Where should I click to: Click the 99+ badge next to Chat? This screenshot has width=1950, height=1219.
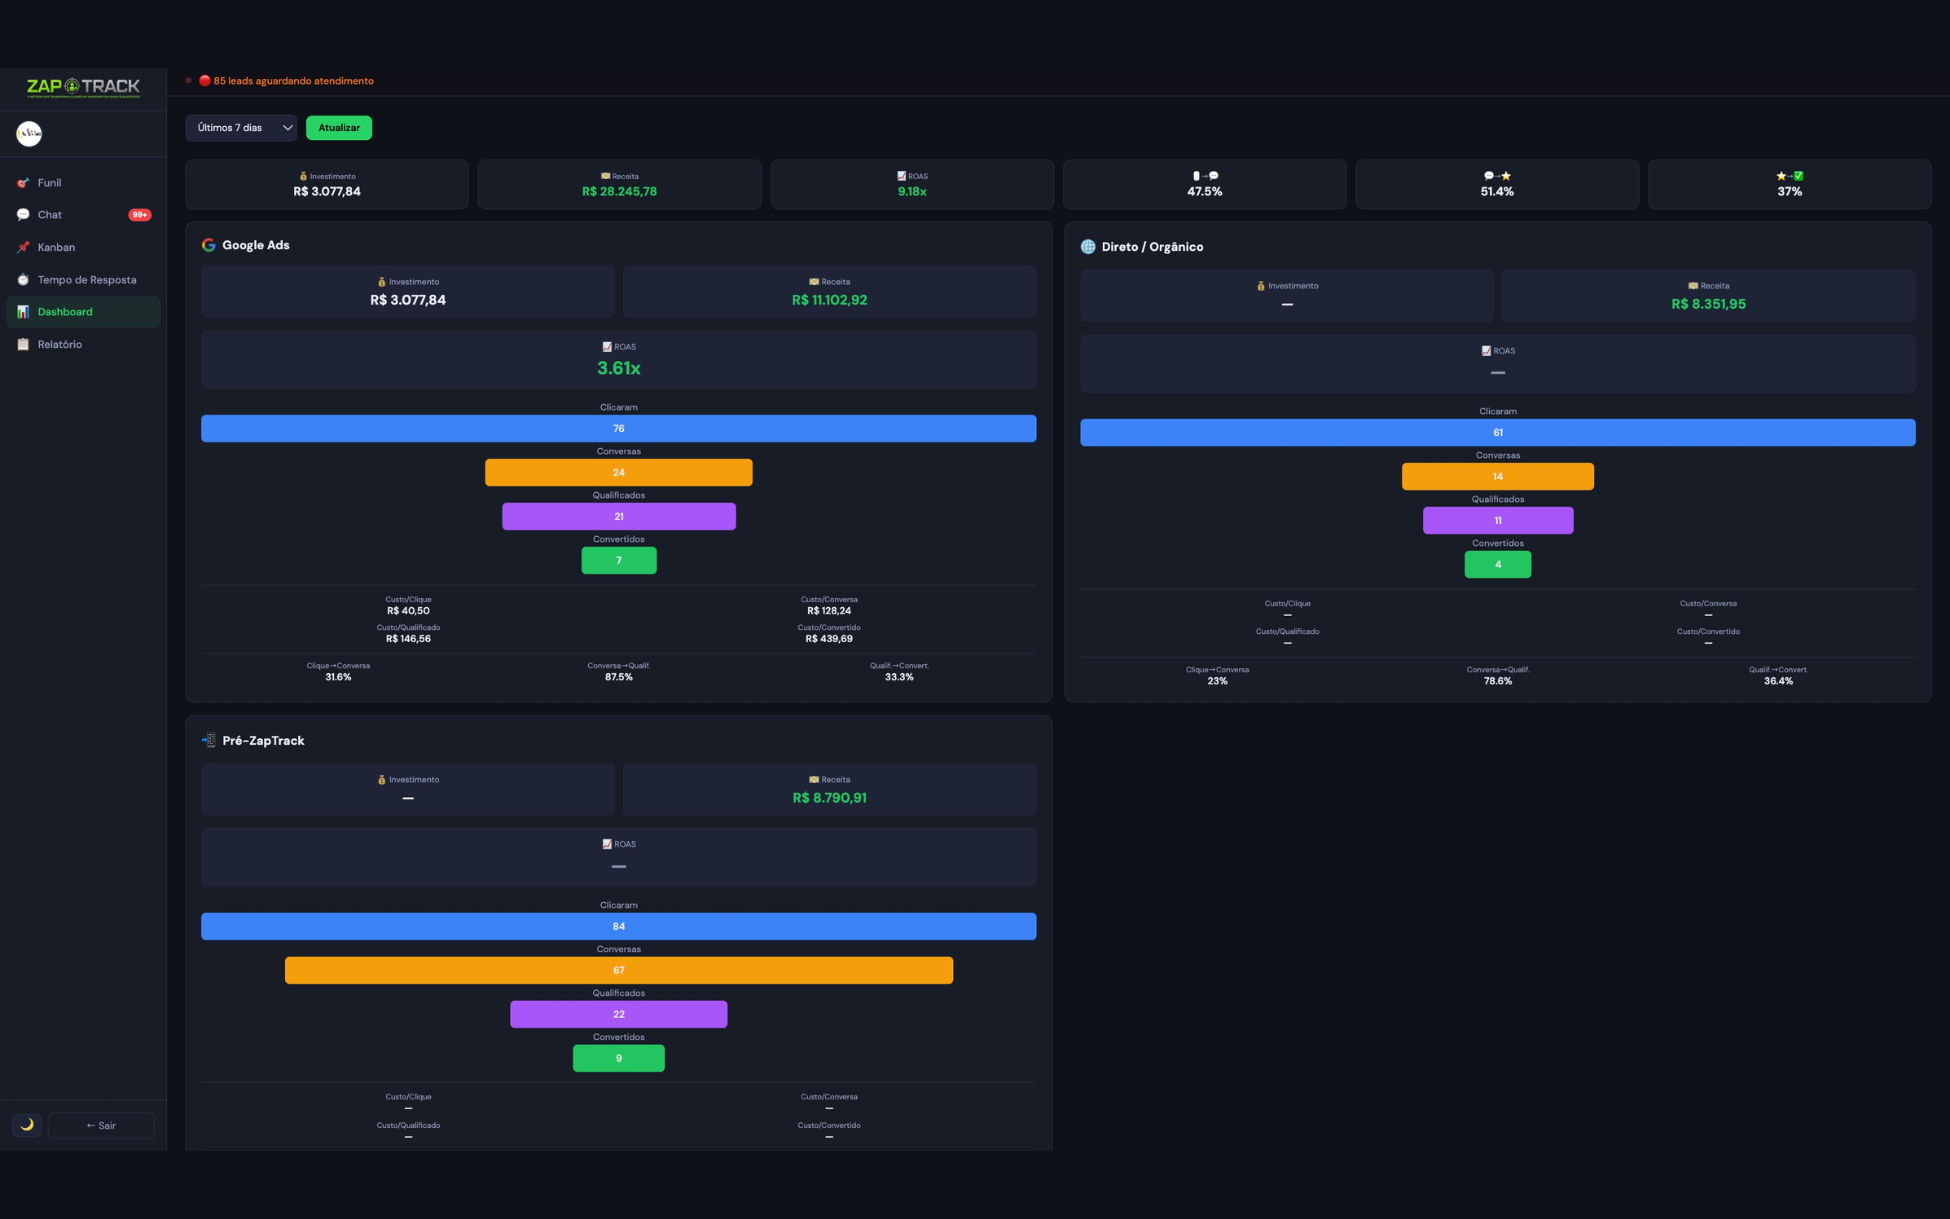[140, 214]
